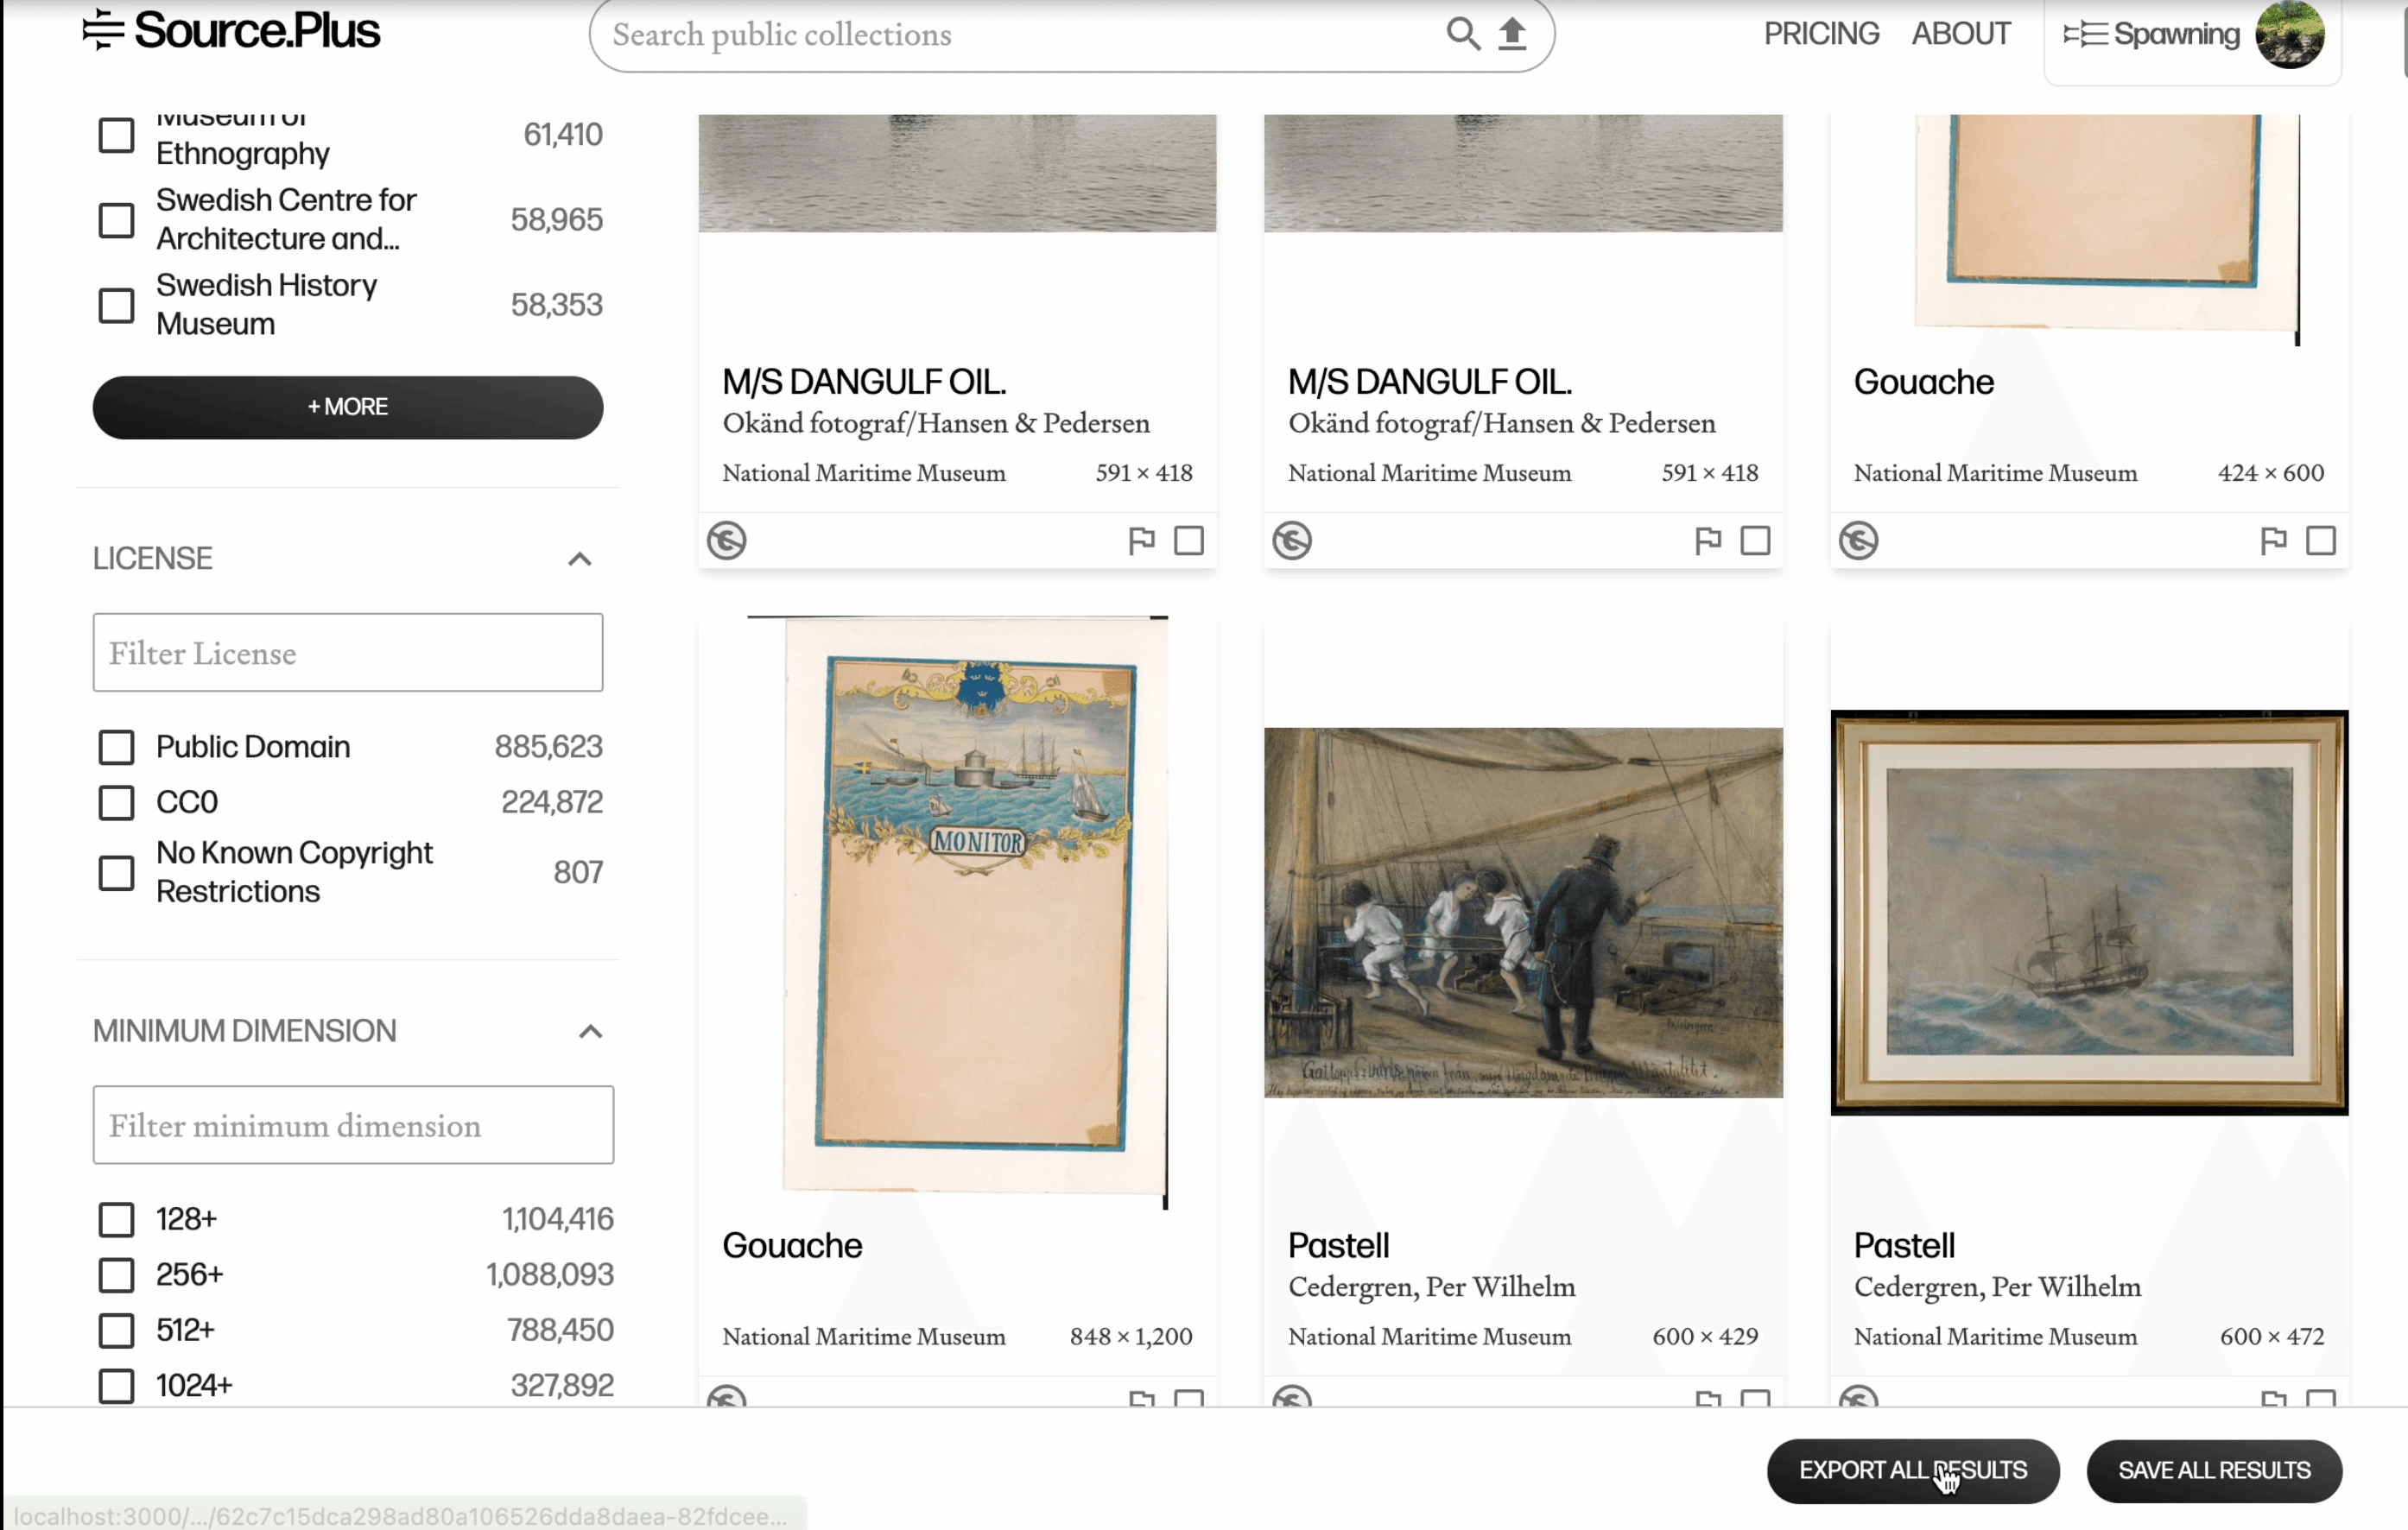
Task: Collapse the MINIMUM DIMENSION section
Action: point(590,1031)
